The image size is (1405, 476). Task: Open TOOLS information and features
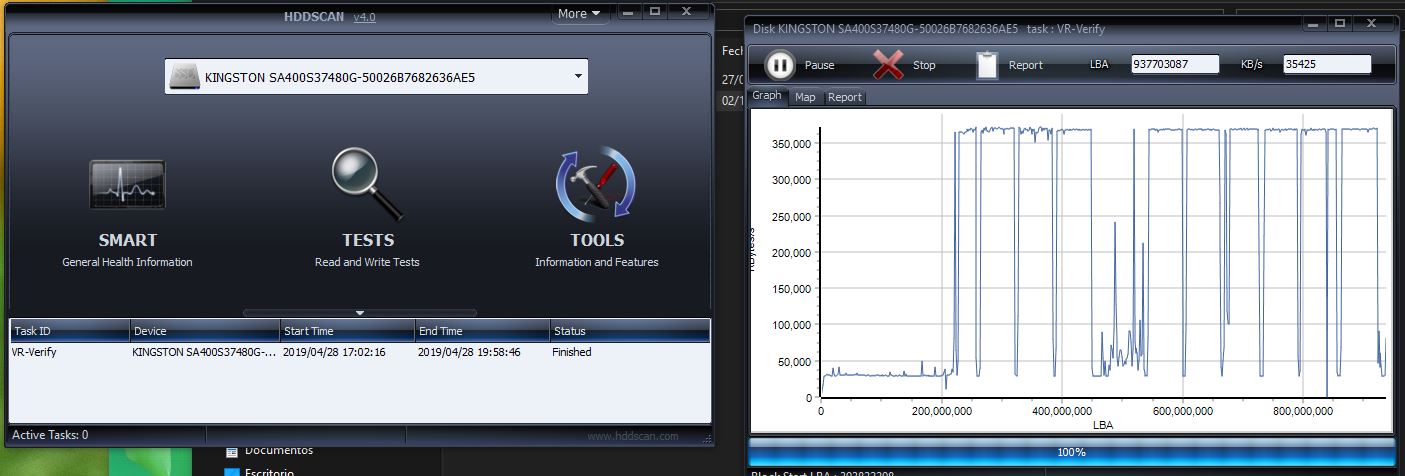[x=596, y=185]
